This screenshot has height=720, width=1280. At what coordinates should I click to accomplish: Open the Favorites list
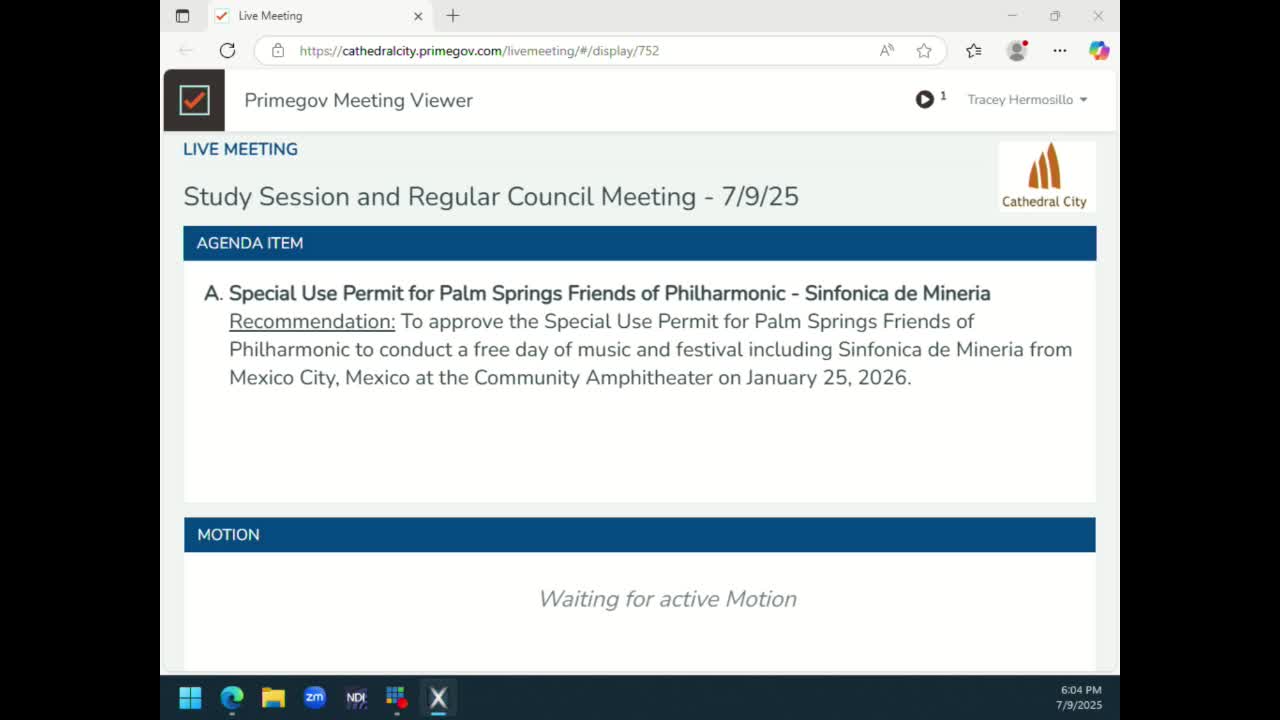973,50
